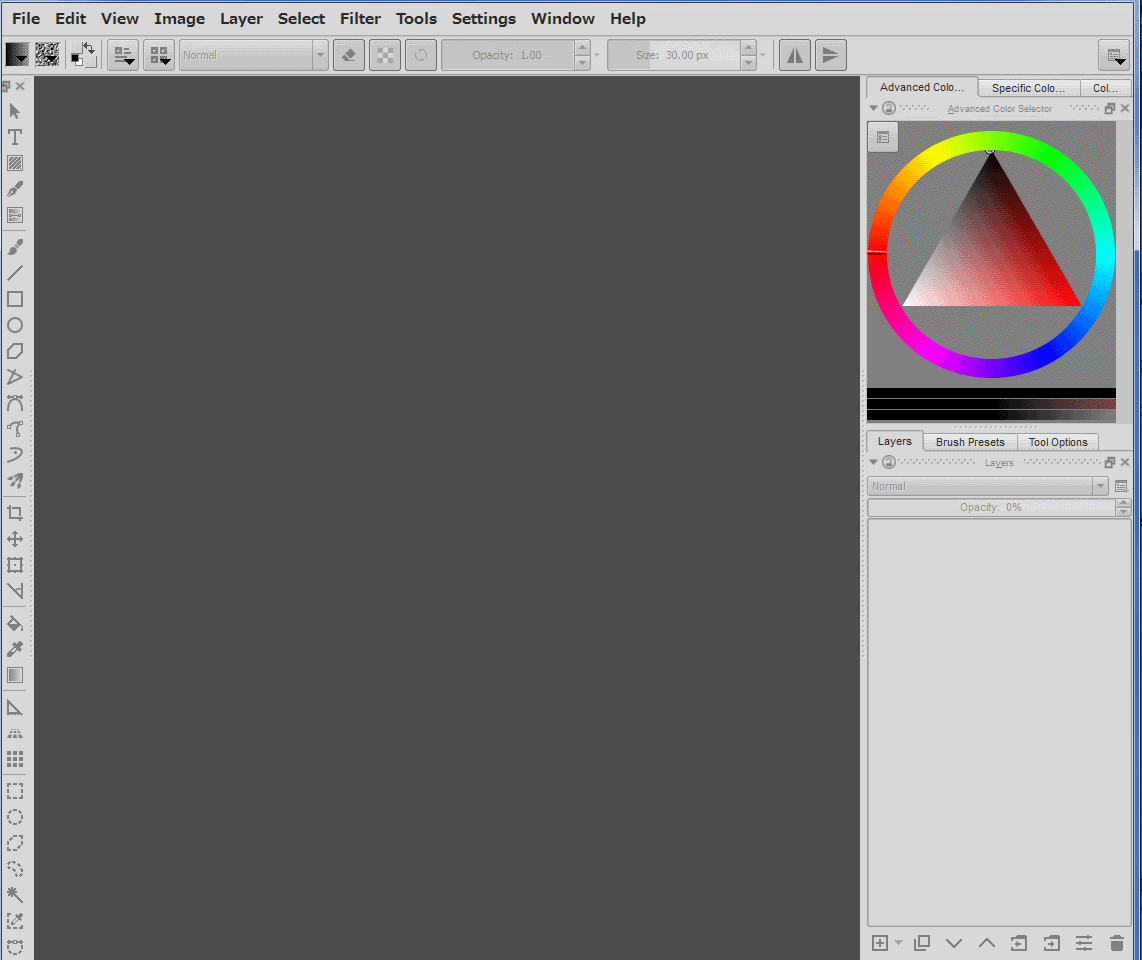Enable preserve alpha in the toolbar
1142x960 pixels.
coord(385,55)
